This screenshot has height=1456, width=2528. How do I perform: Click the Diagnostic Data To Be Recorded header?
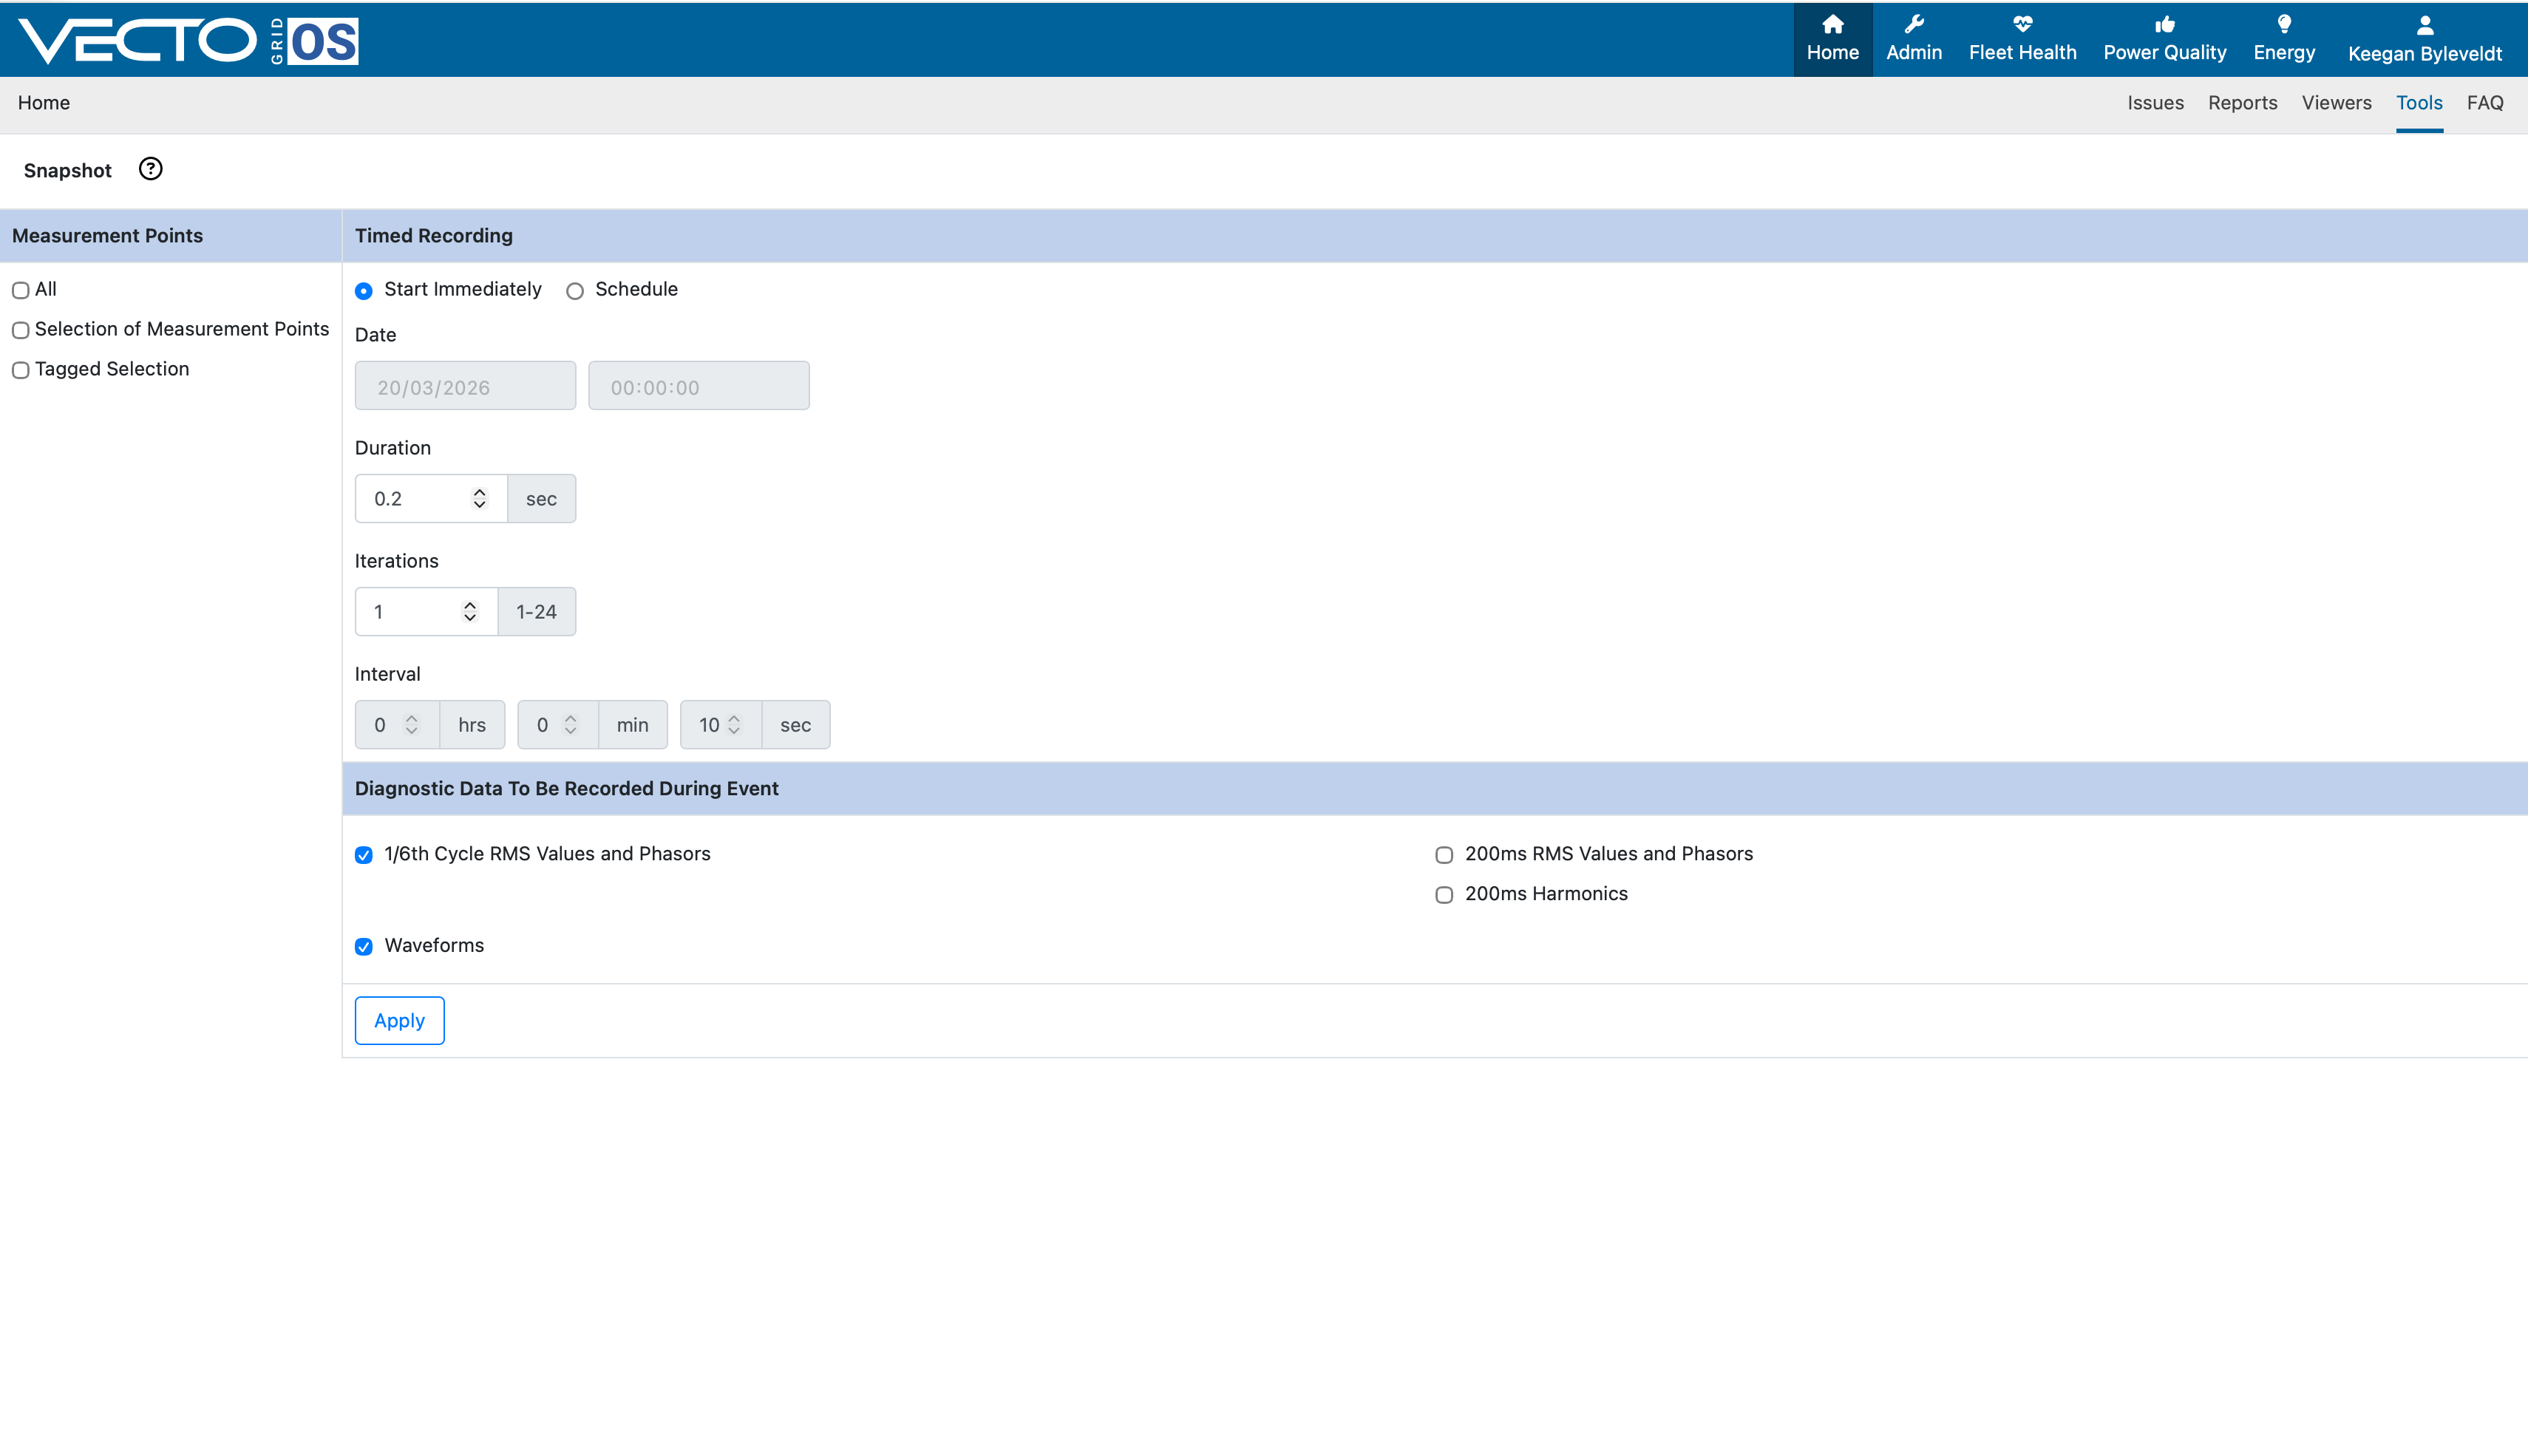1435,788
